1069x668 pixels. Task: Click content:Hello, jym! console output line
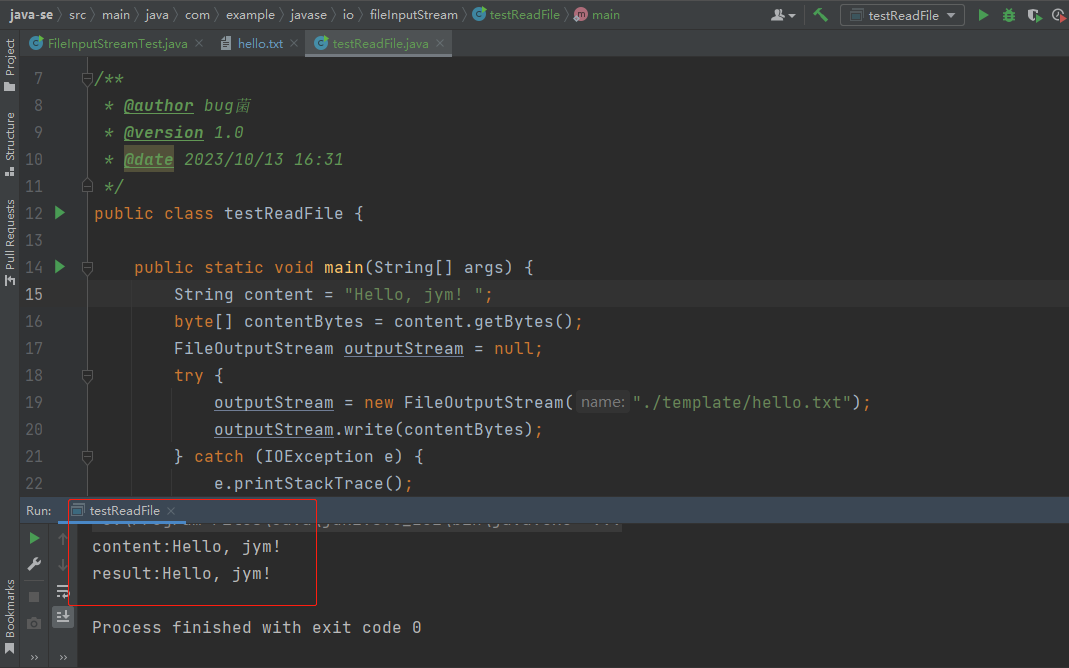coord(186,547)
